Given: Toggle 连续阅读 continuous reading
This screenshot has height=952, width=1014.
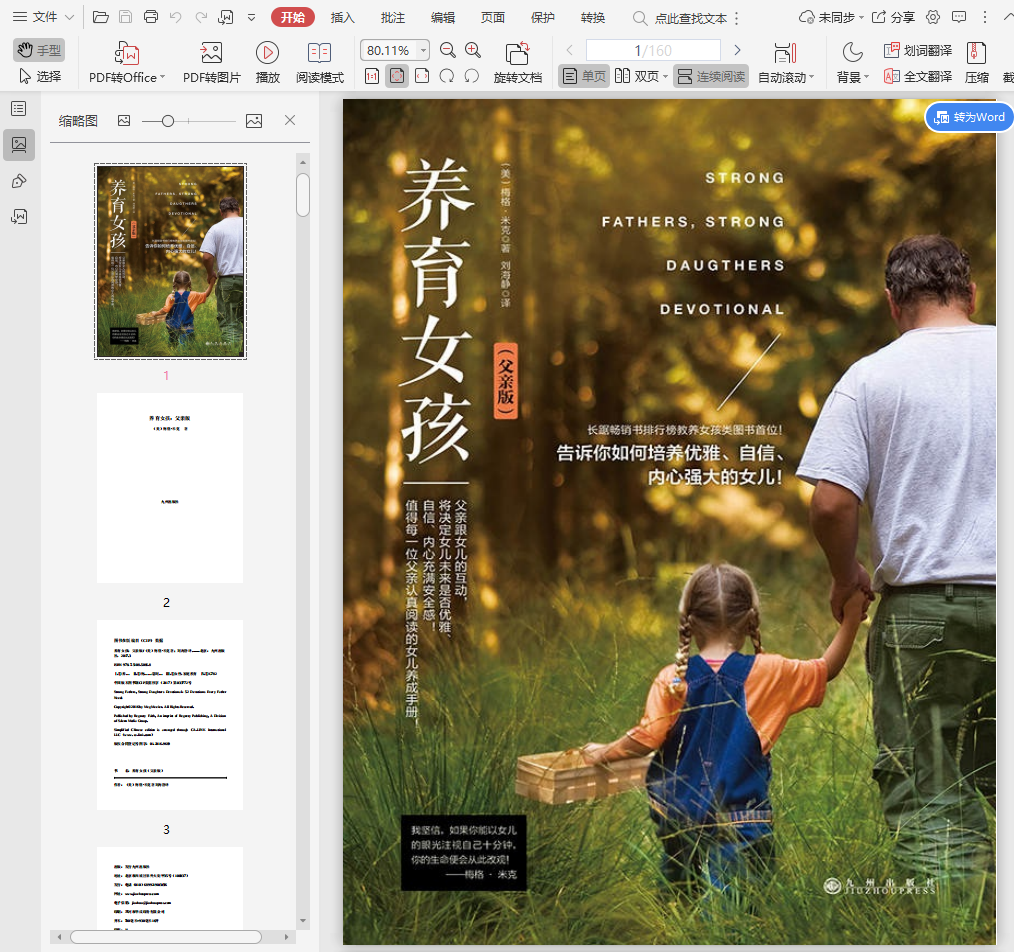Looking at the screenshot, I should (x=711, y=76).
